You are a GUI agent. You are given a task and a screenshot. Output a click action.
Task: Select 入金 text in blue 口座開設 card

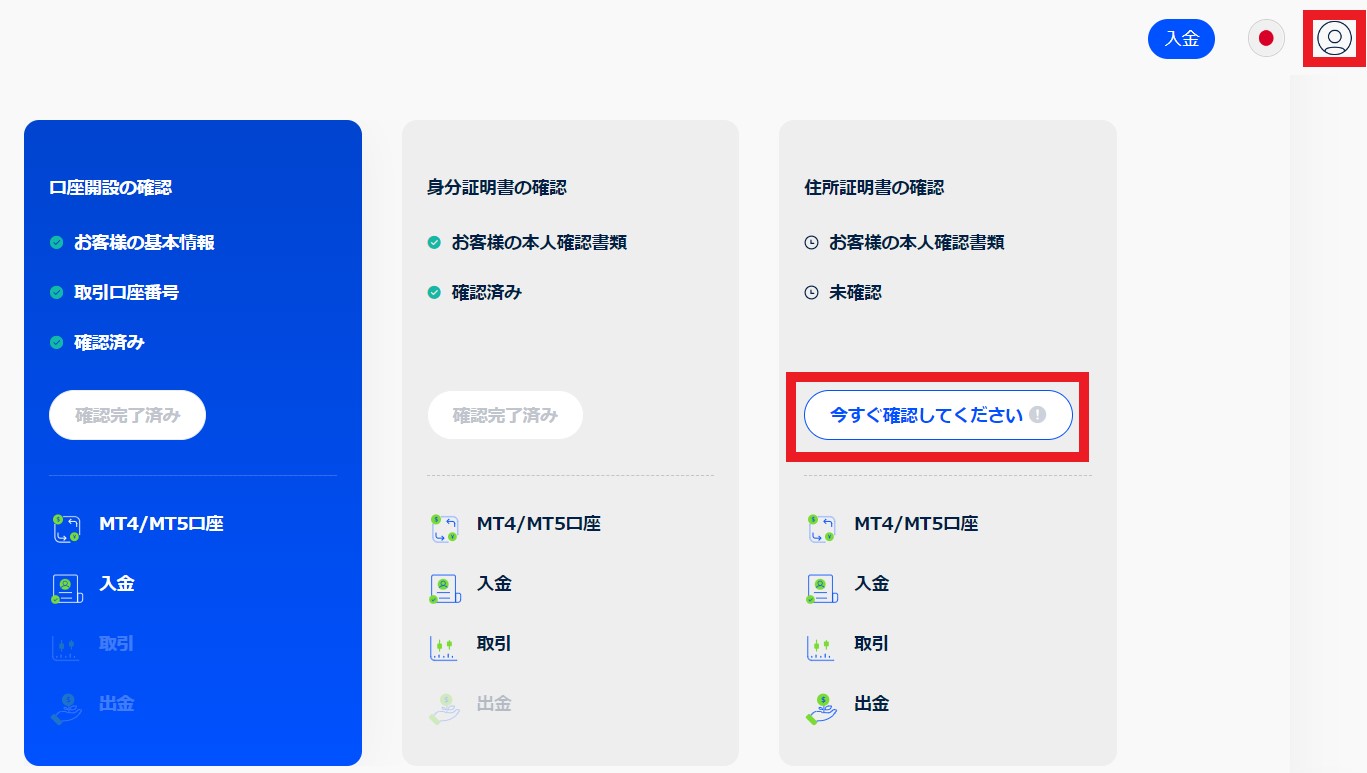point(116,583)
